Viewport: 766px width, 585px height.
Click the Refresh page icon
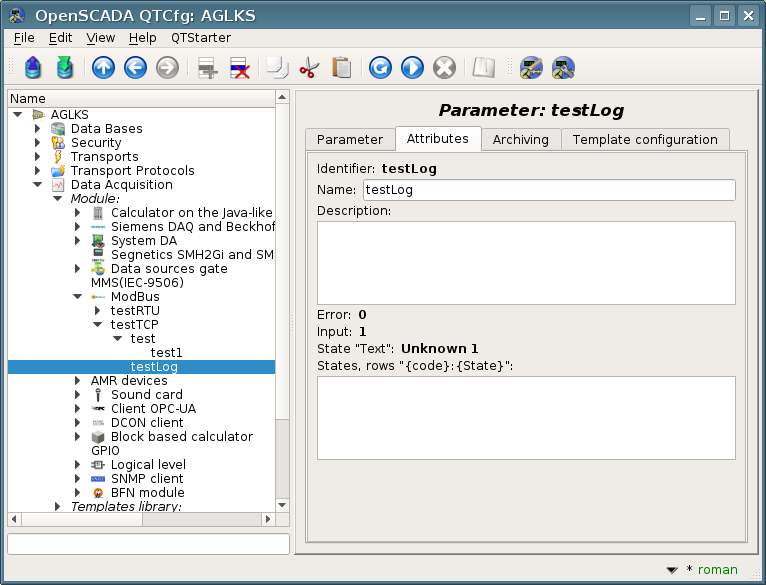click(380, 68)
